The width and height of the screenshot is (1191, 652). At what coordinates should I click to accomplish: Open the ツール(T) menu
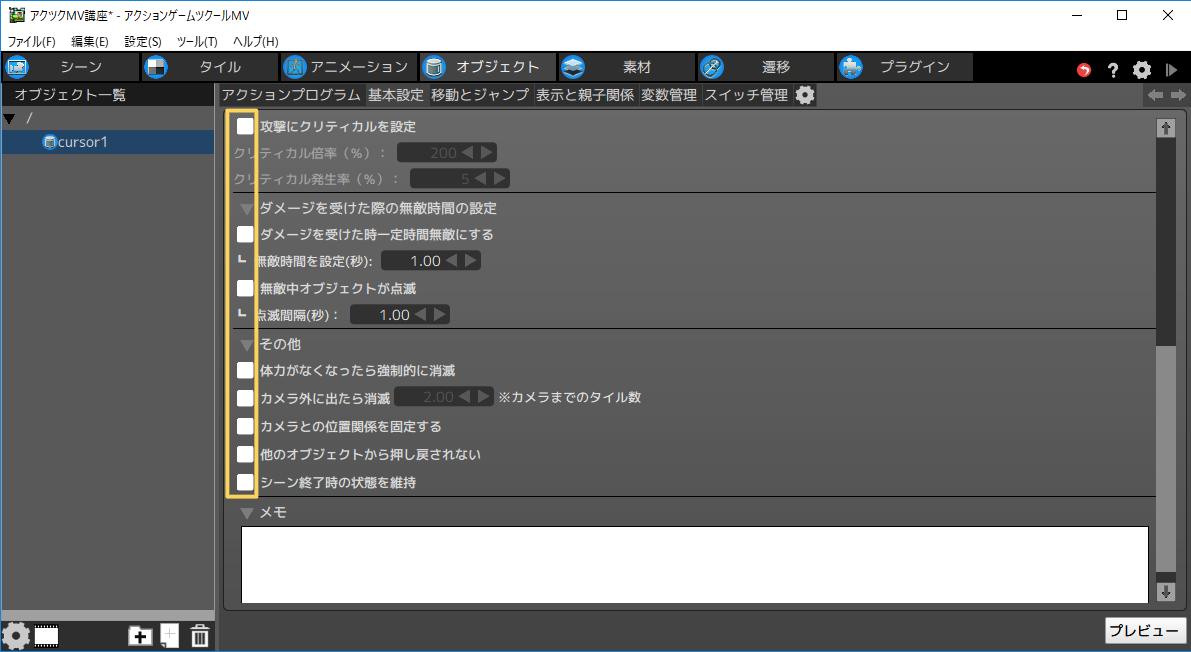point(196,41)
